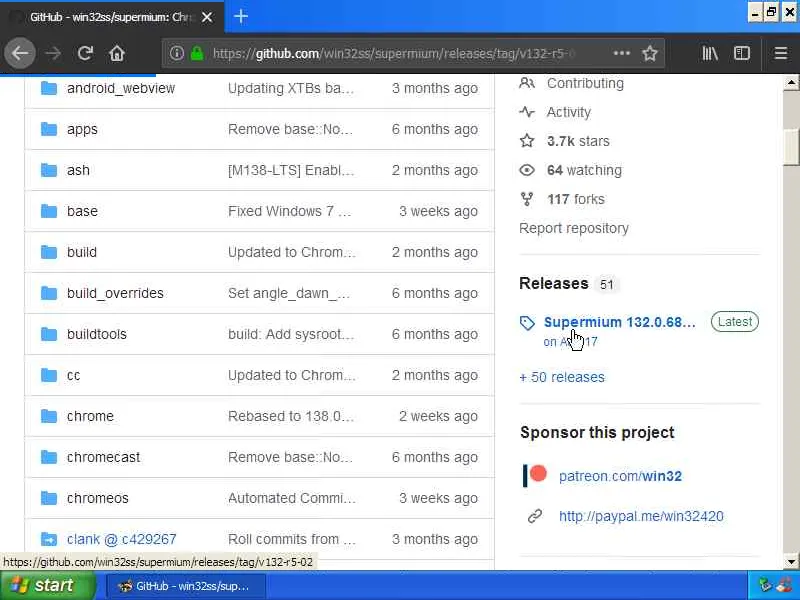Open the Releases heading link
This screenshot has width=800, height=600.
point(554,284)
